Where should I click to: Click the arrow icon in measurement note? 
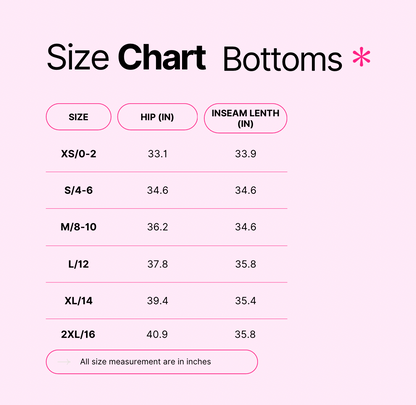point(64,362)
